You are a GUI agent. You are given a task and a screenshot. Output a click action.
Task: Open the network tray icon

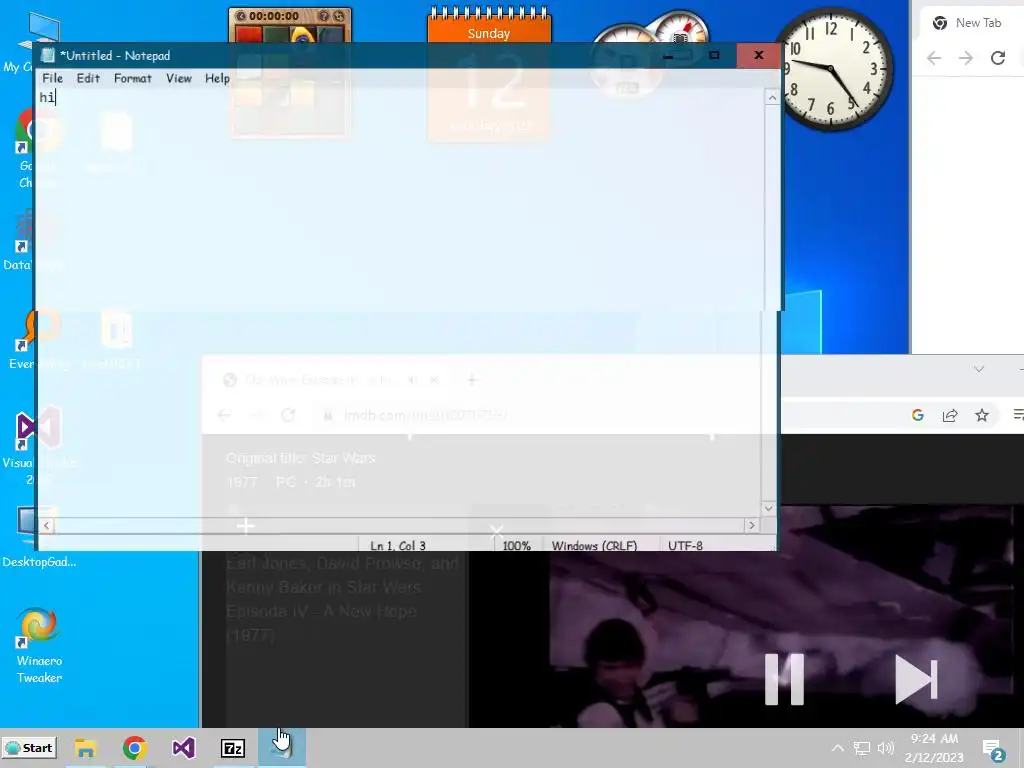tap(862, 748)
